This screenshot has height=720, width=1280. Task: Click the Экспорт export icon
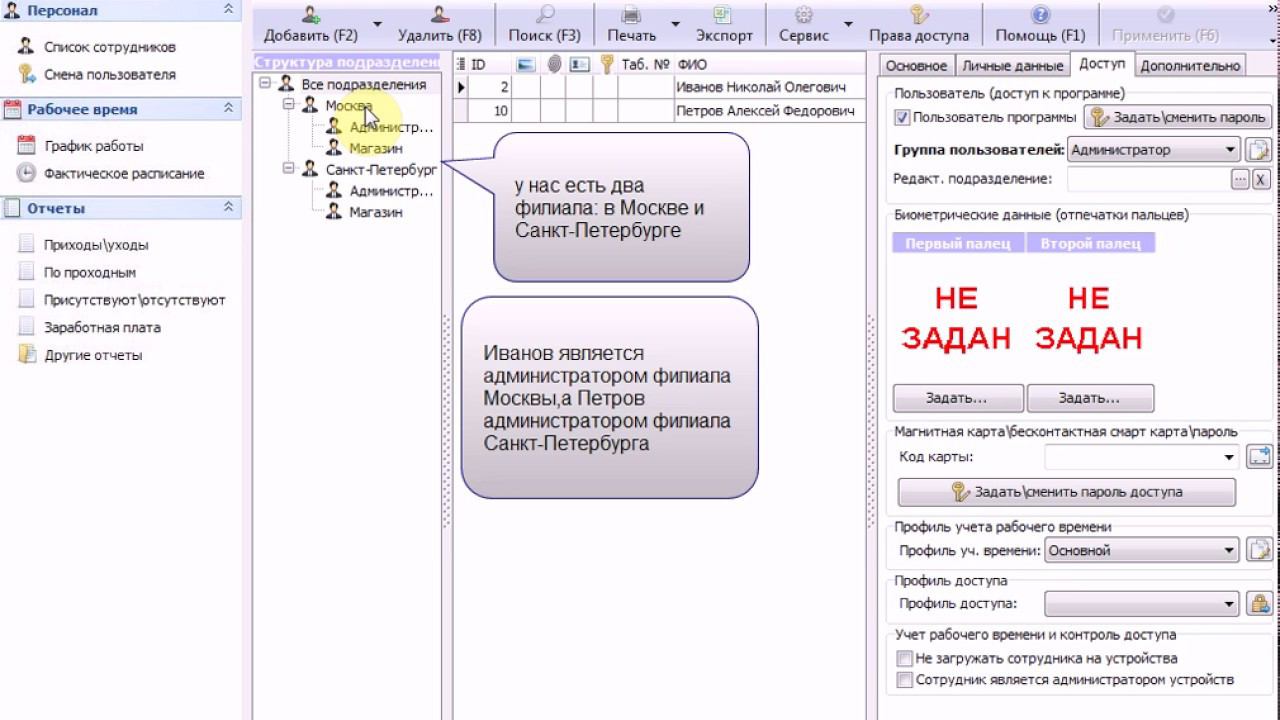click(724, 15)
